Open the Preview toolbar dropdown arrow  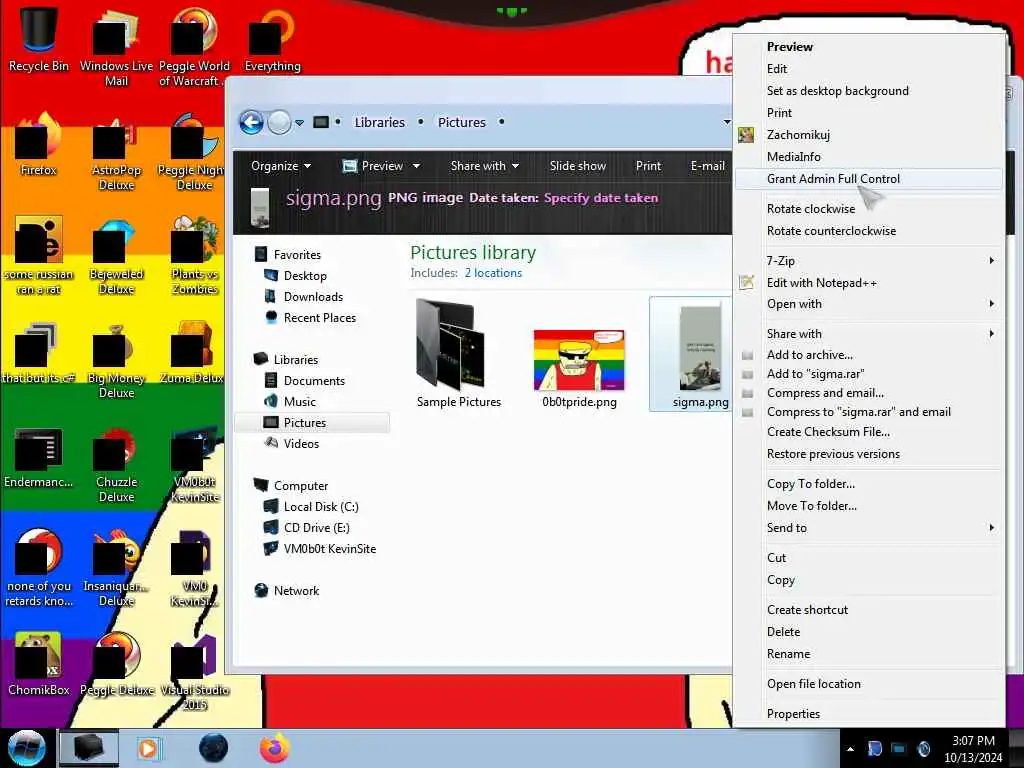pos(416,166)
